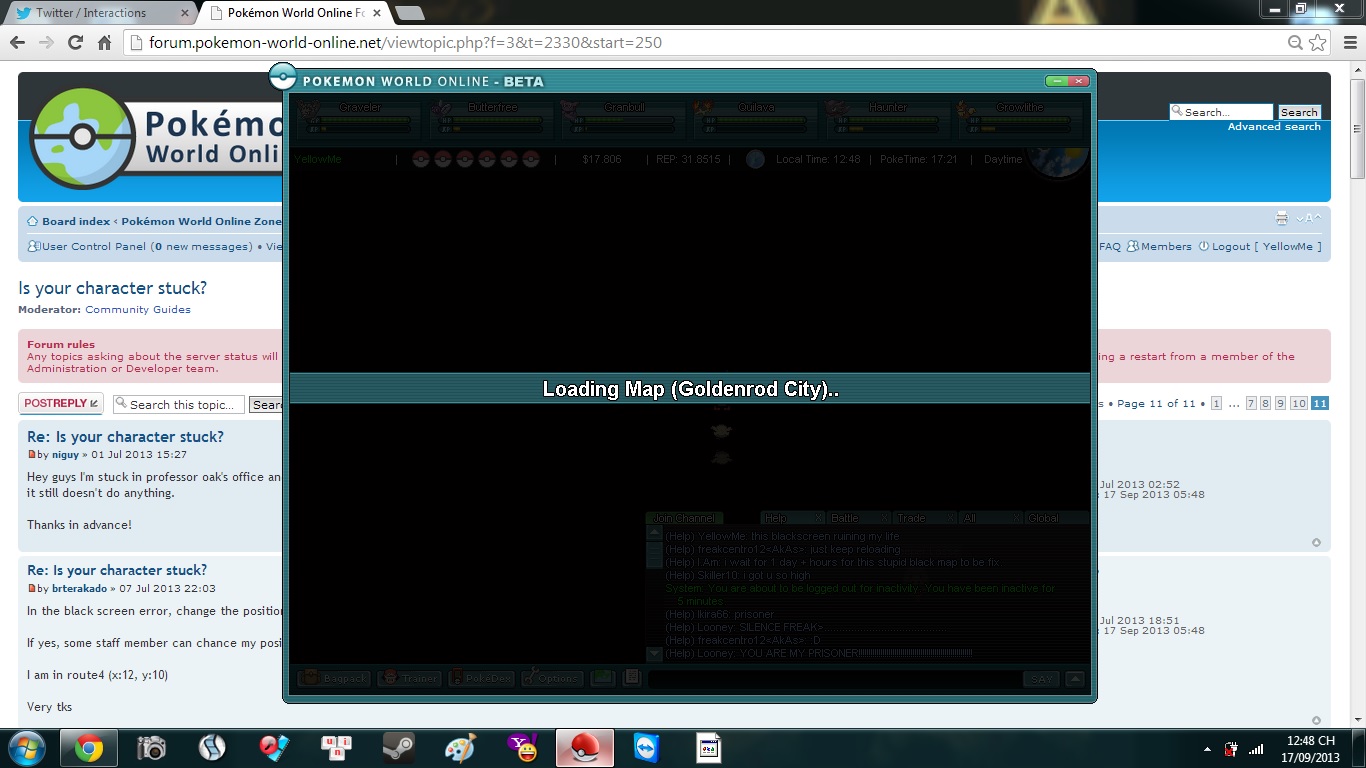1366x768 pixels.
Task: Click the forum top Search box
Action: click(x=1221, y=112)
